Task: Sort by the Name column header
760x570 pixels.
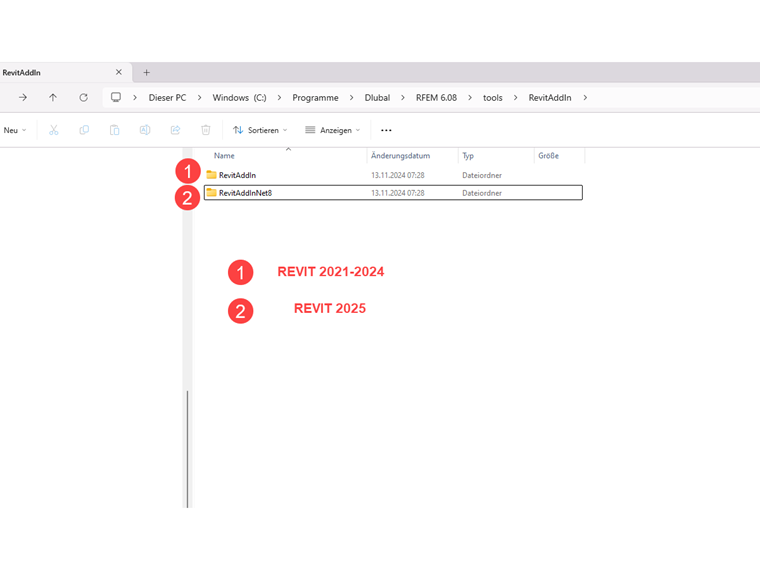Action: (224, 156)
